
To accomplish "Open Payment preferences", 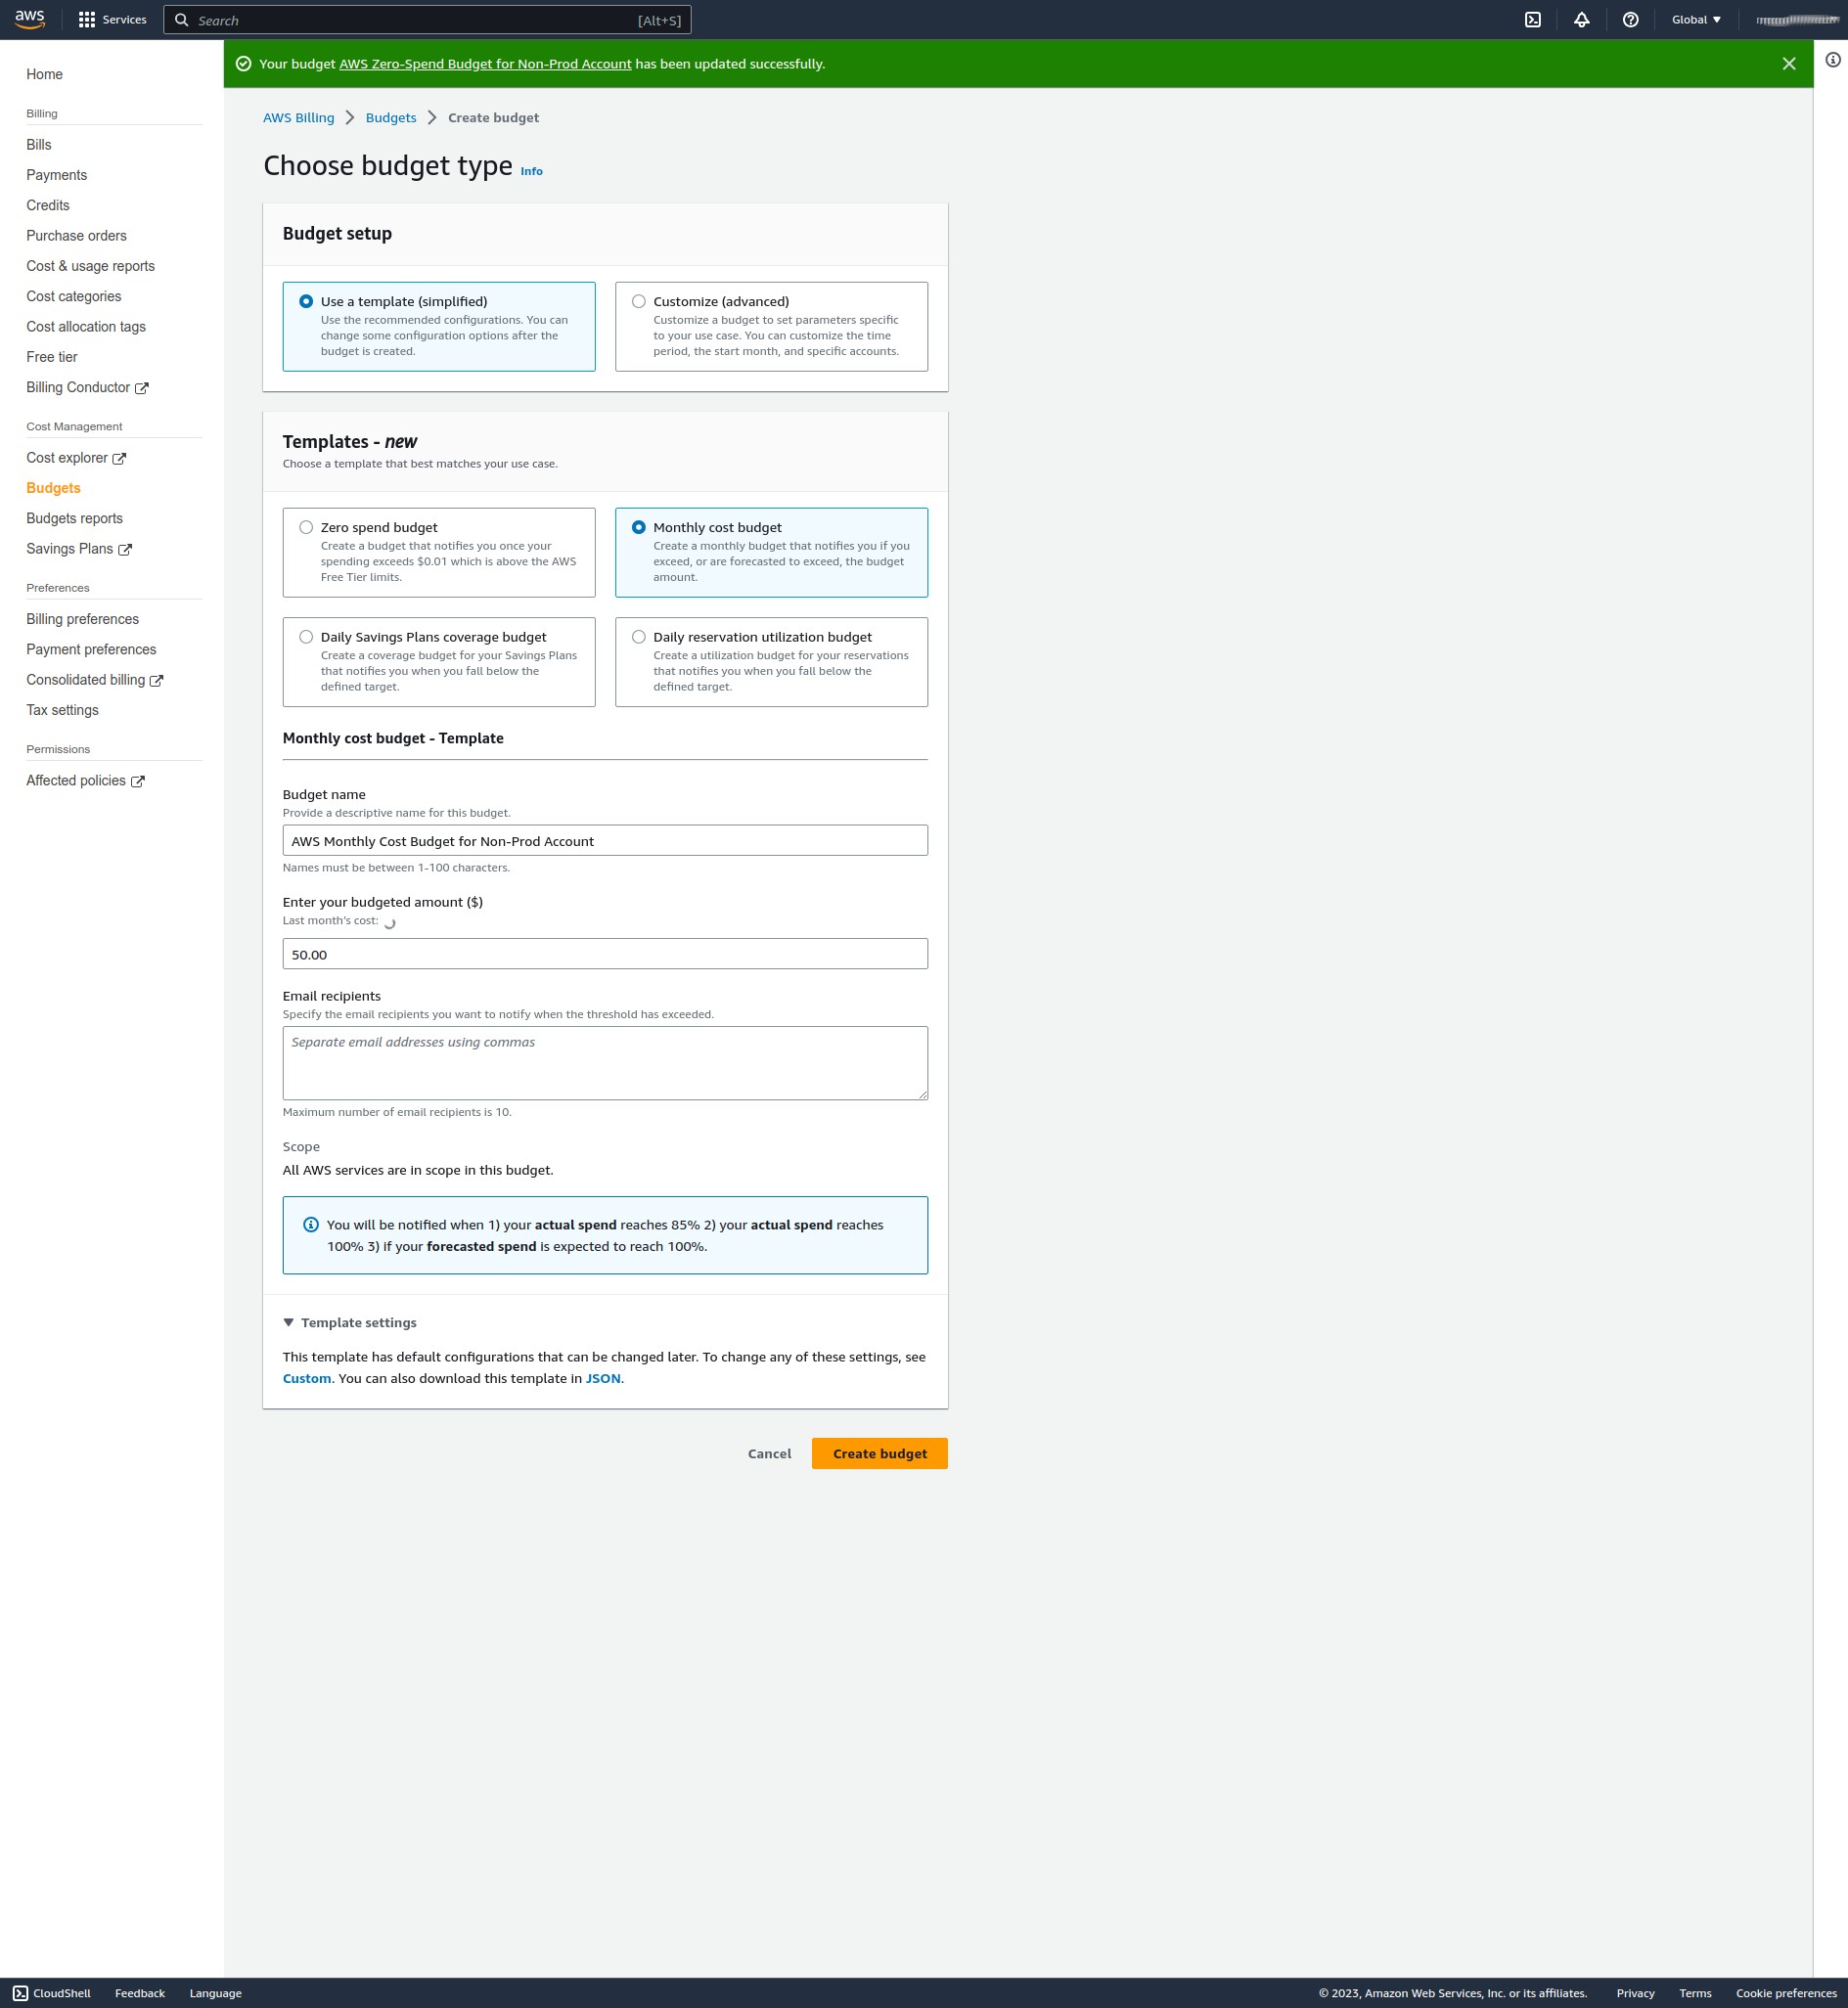I will pyautogui.click(x=91, y=649).
